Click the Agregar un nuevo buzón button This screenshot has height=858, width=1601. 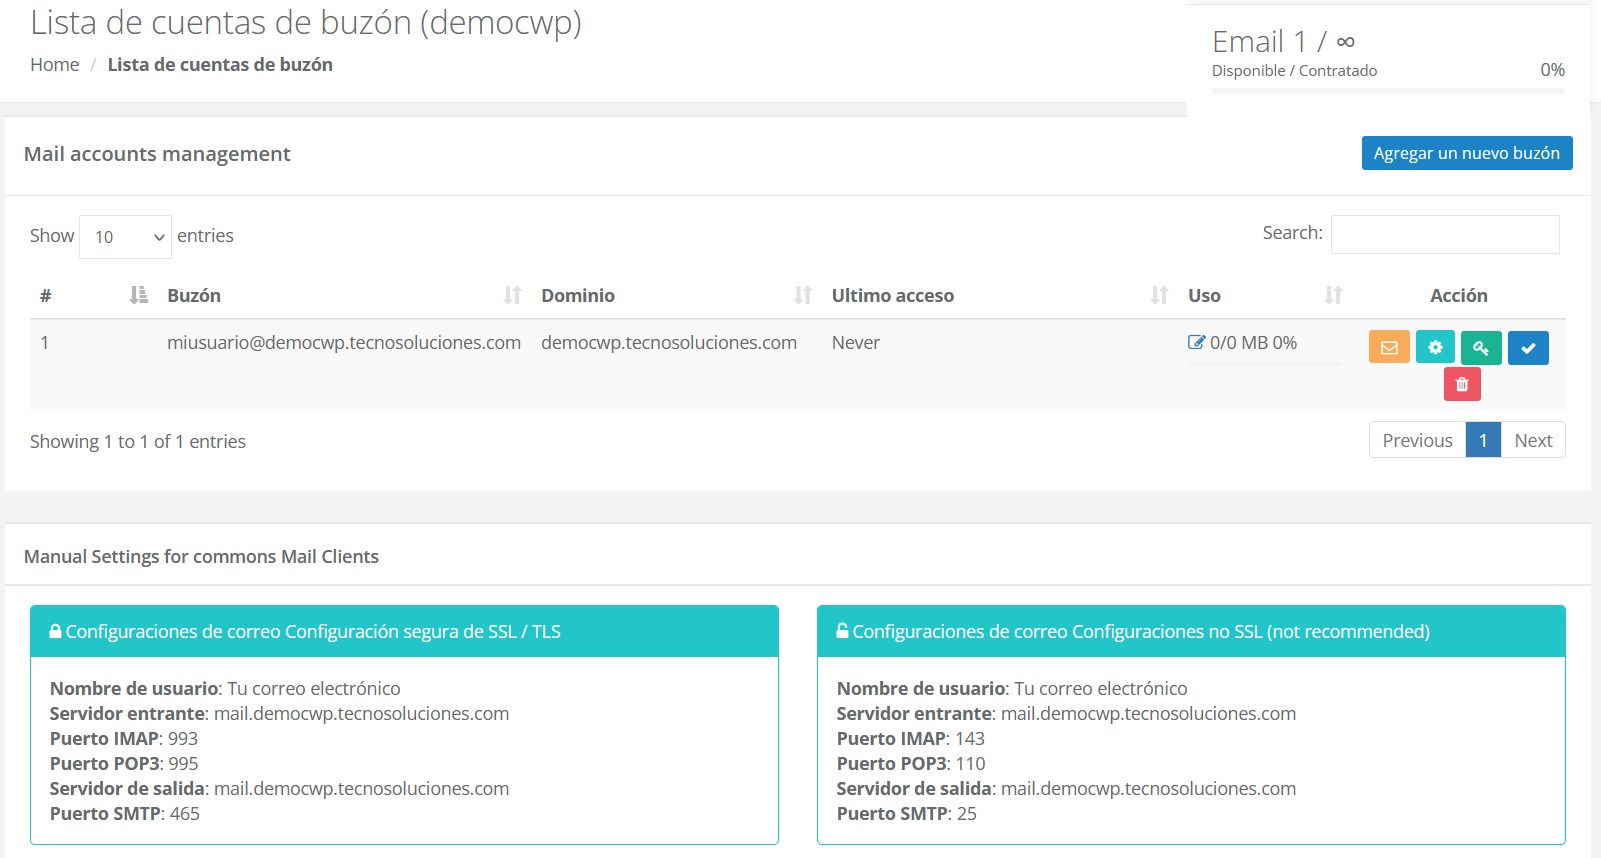tap(1466, 153)
